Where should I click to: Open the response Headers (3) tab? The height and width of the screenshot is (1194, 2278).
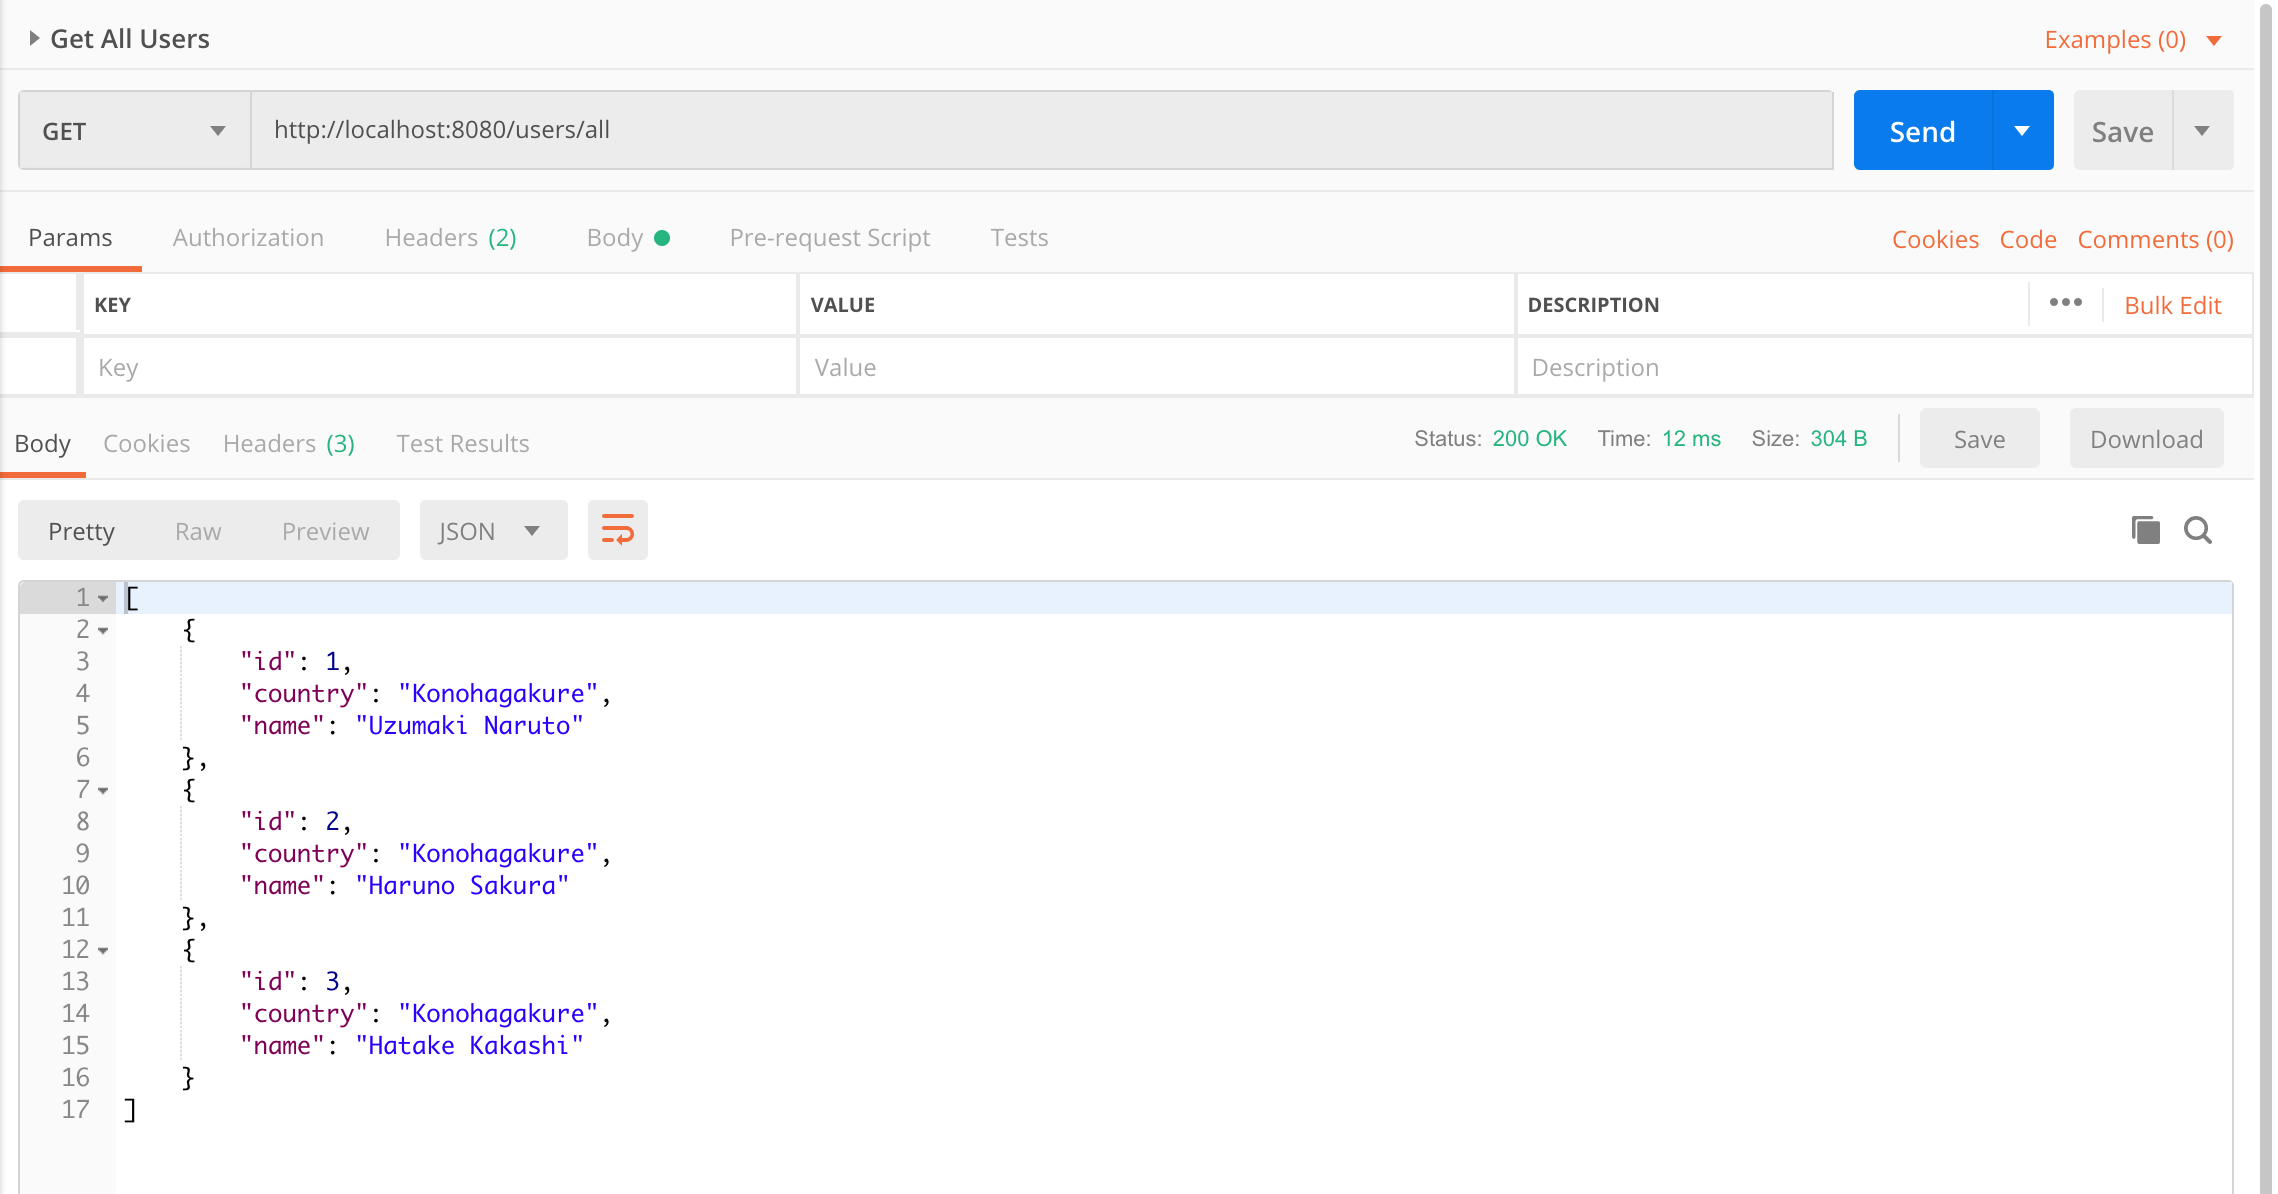click(x=288, y=444)
